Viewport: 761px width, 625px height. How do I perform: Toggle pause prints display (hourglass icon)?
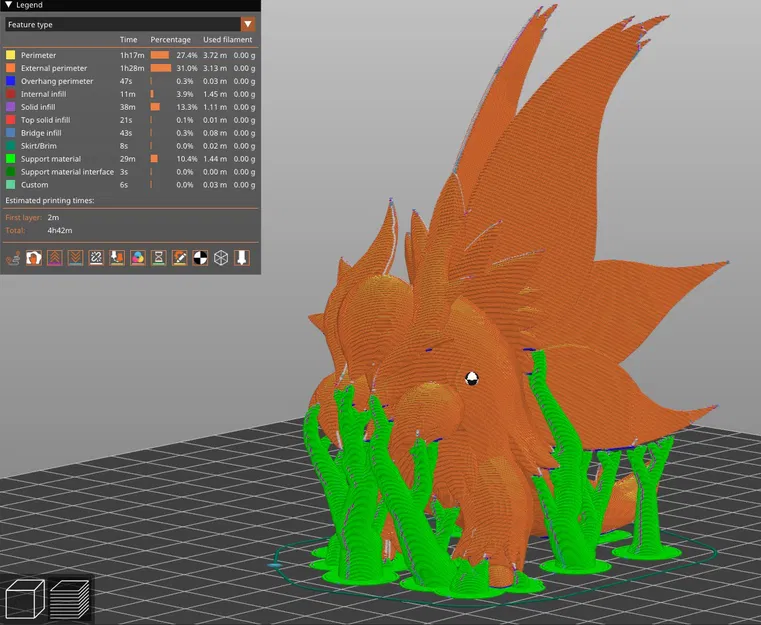(159, 258)
